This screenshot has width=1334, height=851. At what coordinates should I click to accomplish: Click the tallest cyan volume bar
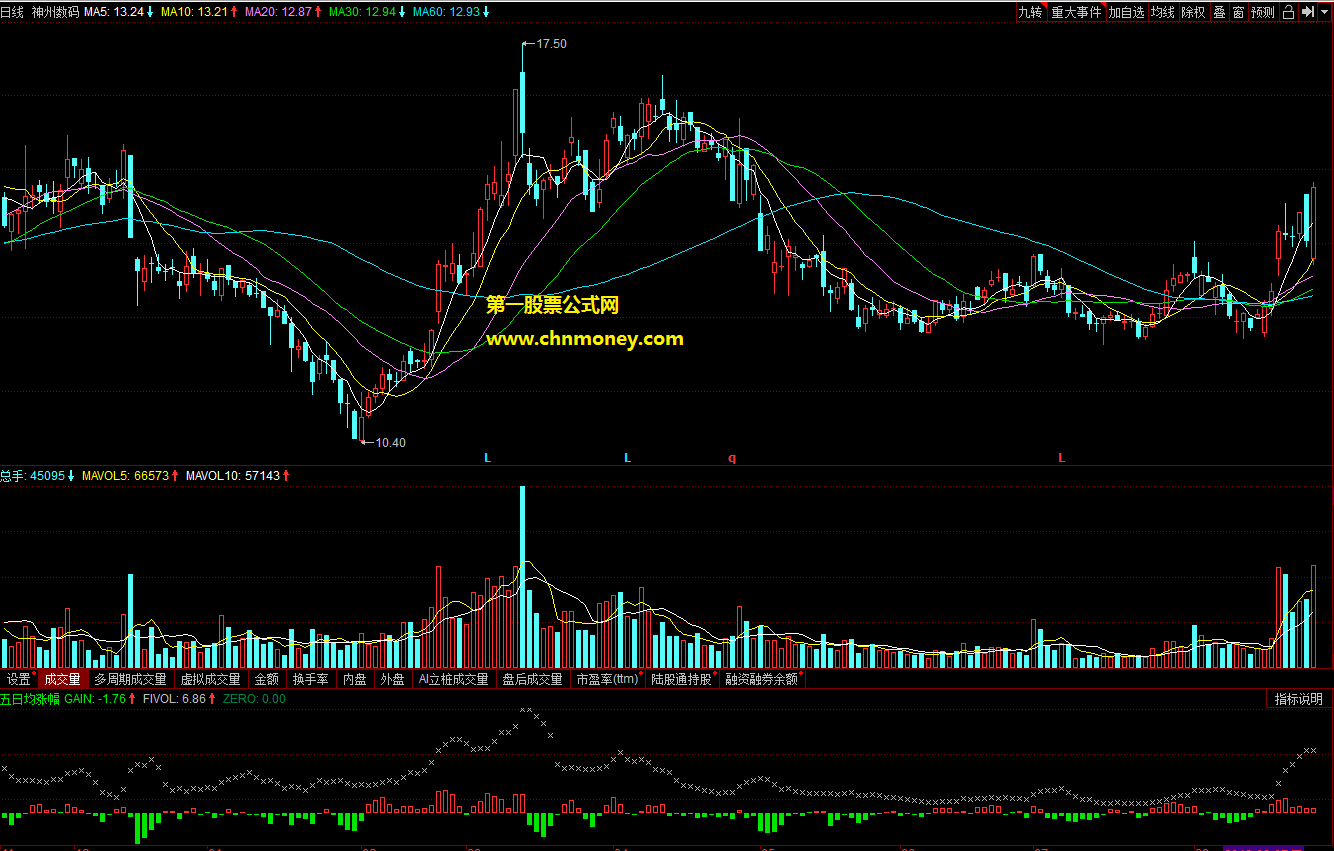[x=522, y=577]
